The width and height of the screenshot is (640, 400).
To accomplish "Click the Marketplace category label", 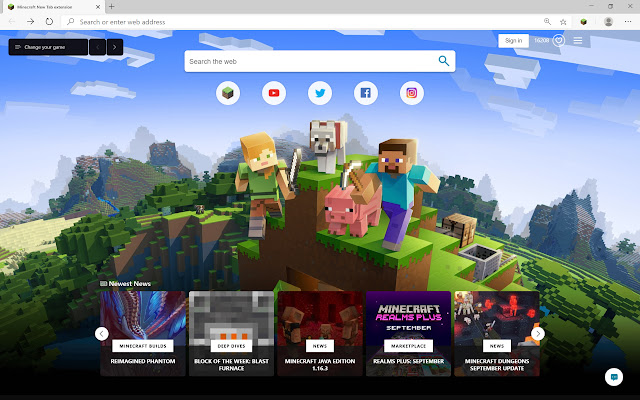I will tap(409, 346).
